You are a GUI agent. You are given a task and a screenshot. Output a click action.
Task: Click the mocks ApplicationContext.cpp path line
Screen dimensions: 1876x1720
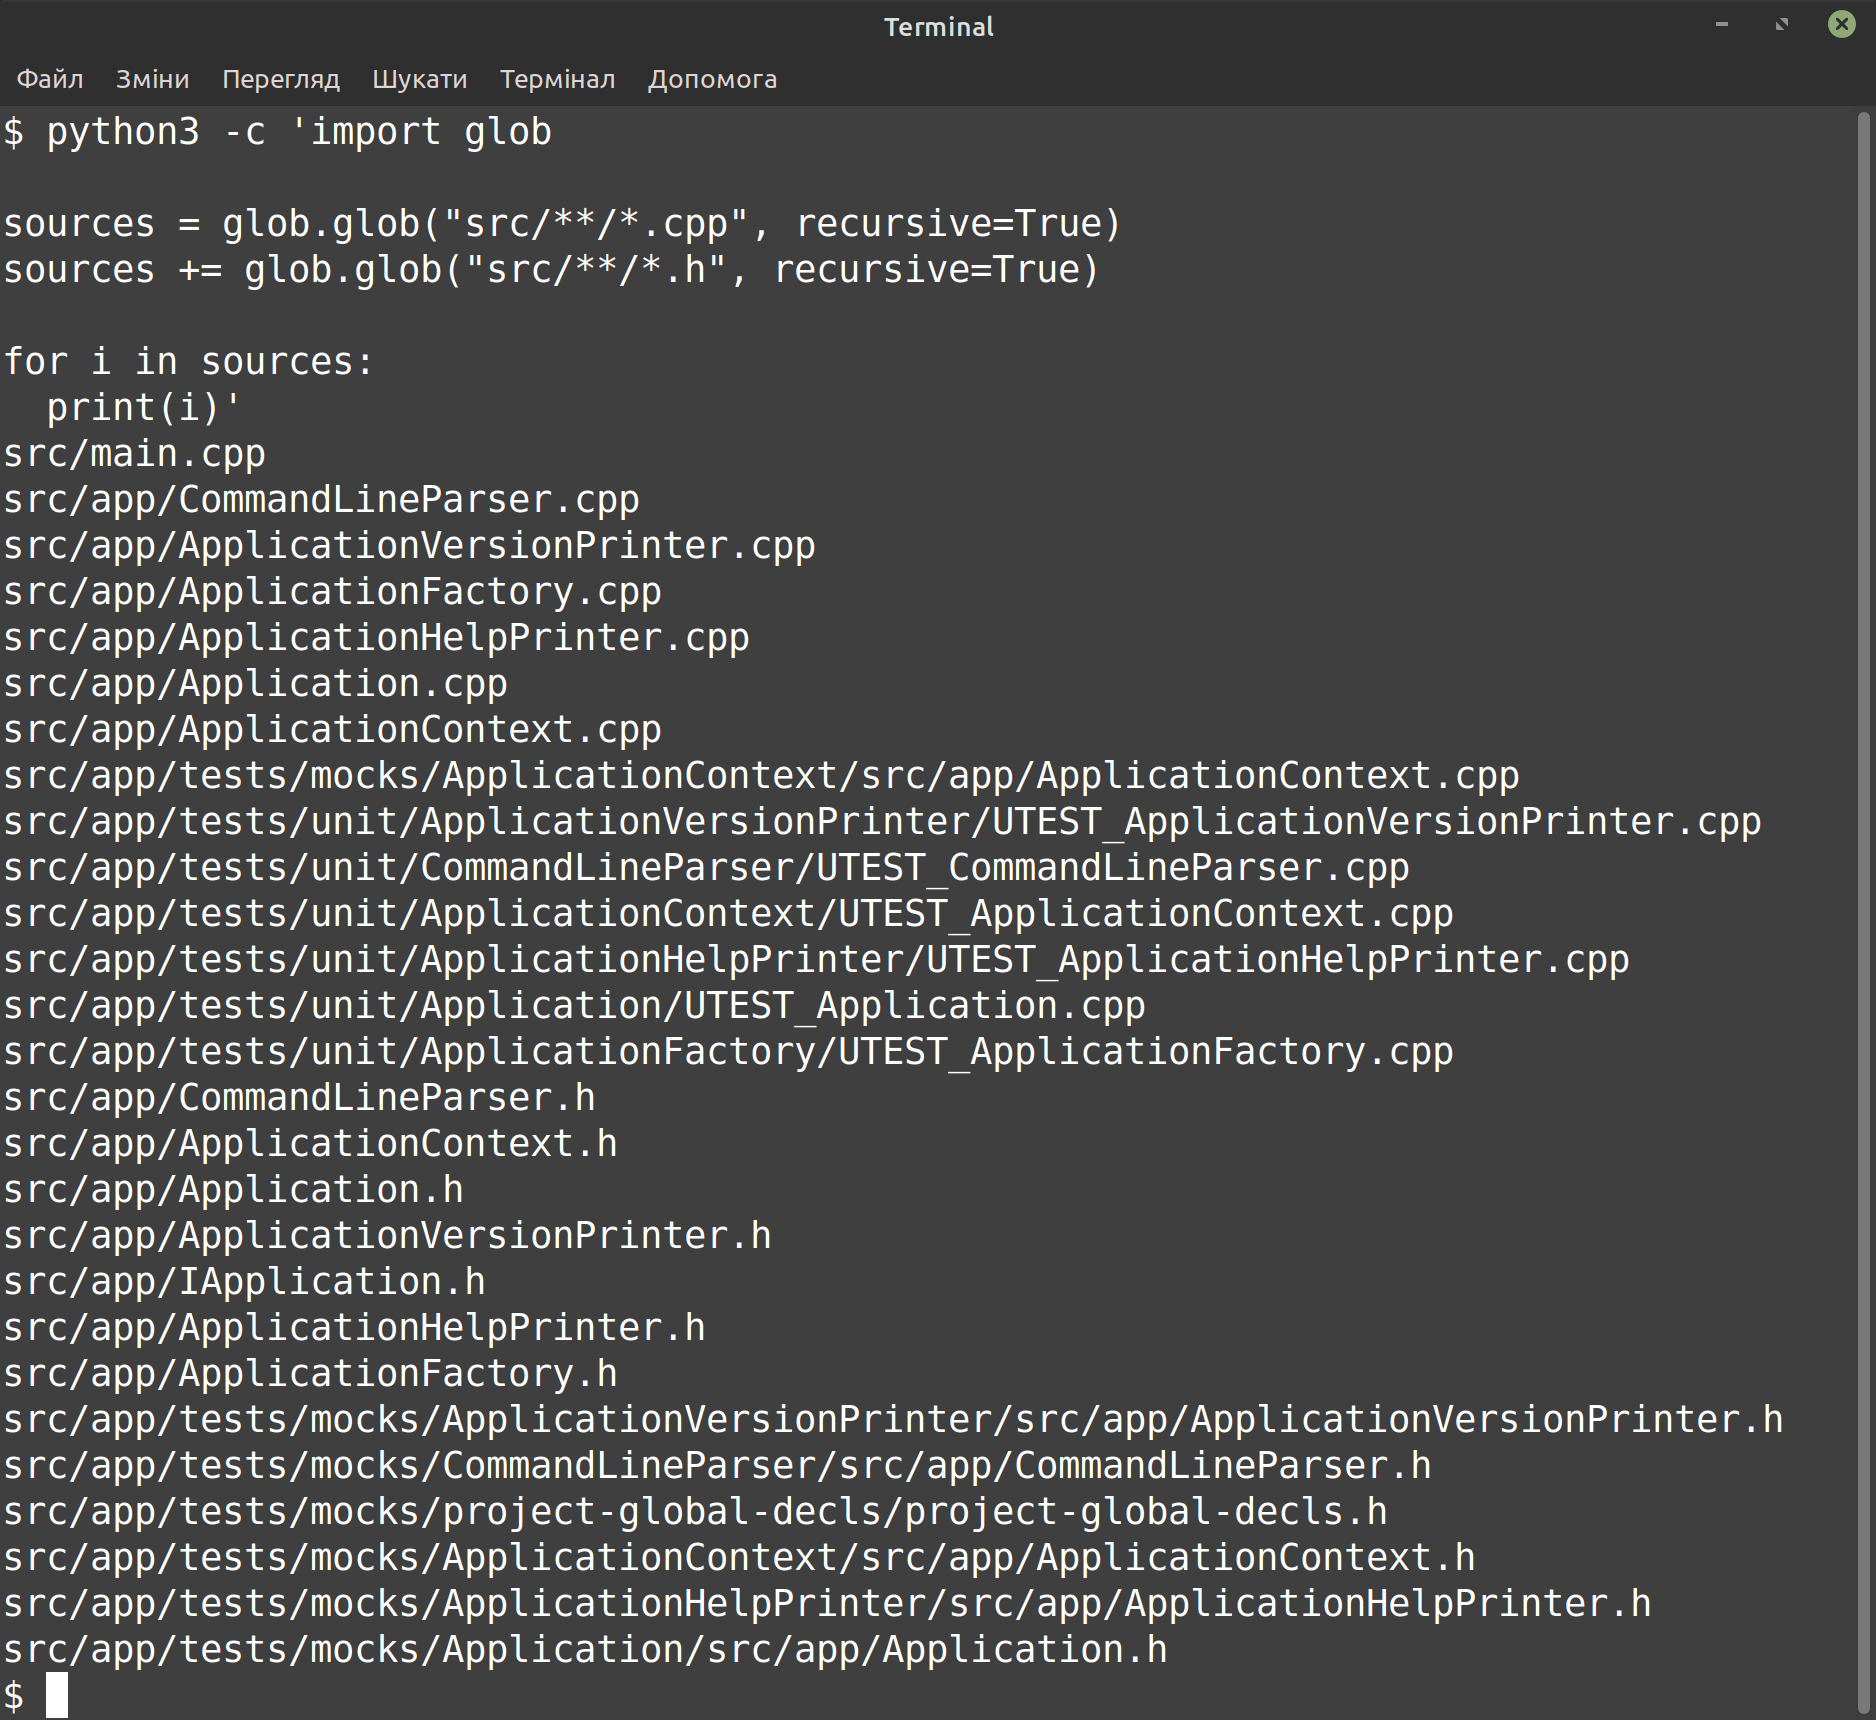pos(762,776)
